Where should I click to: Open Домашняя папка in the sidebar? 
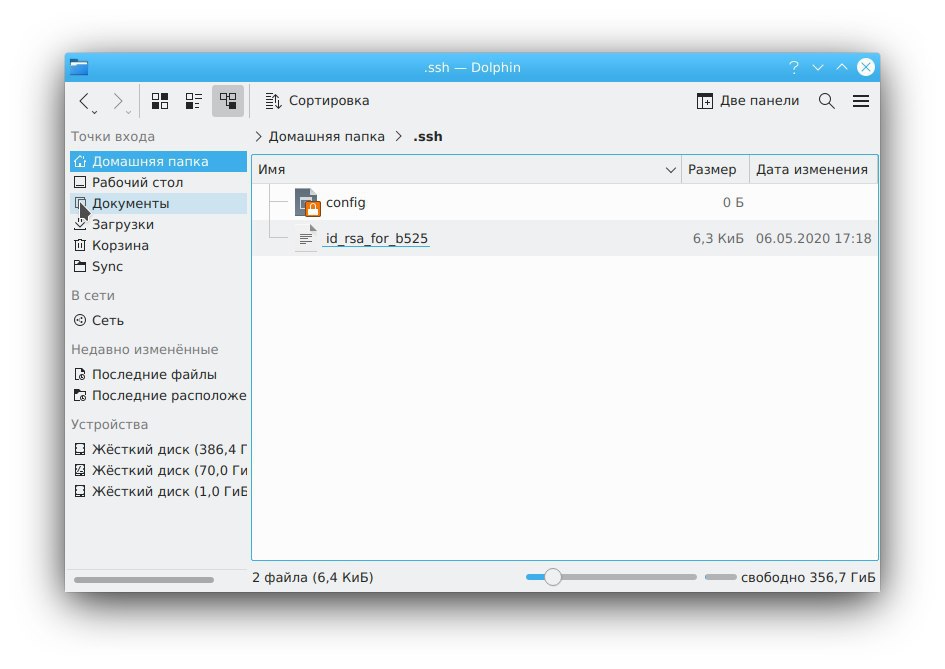click(x=159, y=161)
